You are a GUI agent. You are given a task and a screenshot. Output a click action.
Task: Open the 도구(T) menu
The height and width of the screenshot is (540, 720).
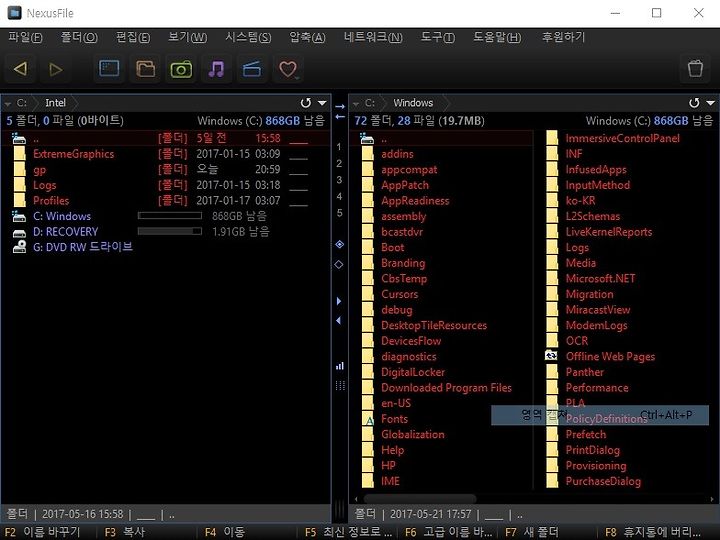(x=438, y=37)
